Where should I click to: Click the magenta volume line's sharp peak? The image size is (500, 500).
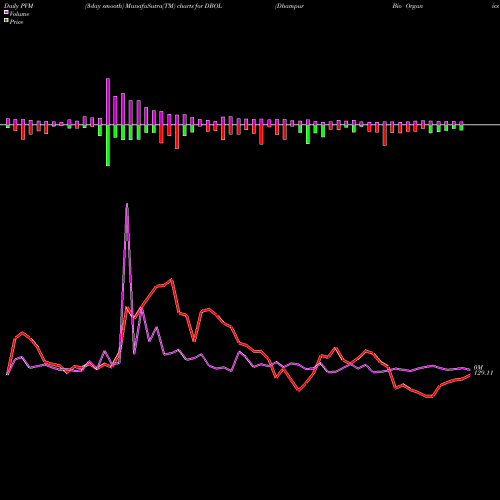127,204
